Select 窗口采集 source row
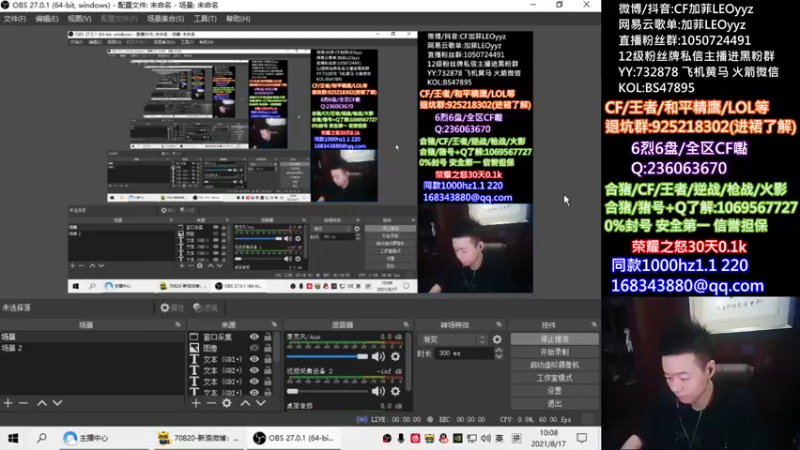The height and width of the screenshot is (450, 800). point(231,337)
